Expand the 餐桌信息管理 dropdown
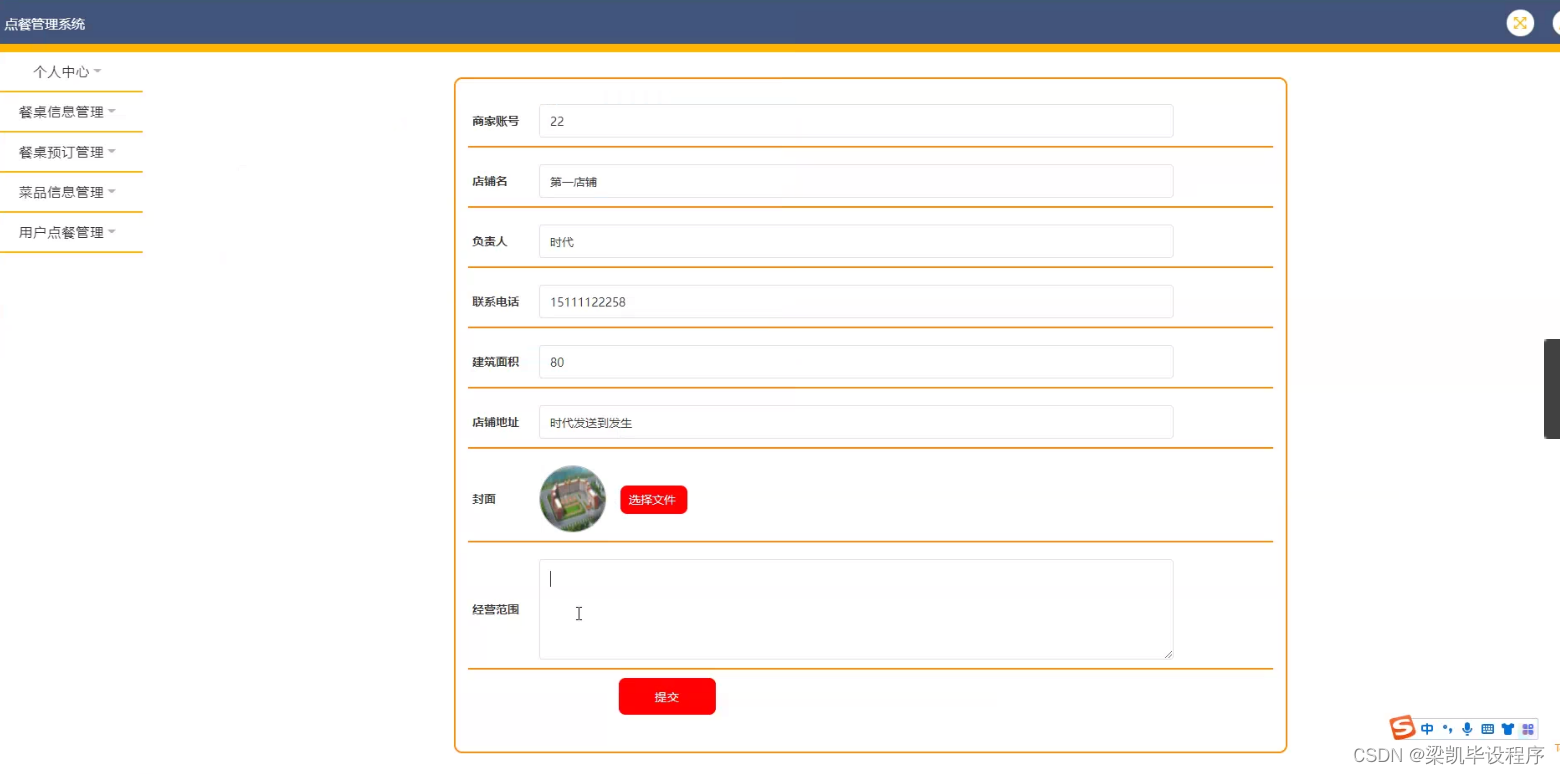 [x=60, y=111]
